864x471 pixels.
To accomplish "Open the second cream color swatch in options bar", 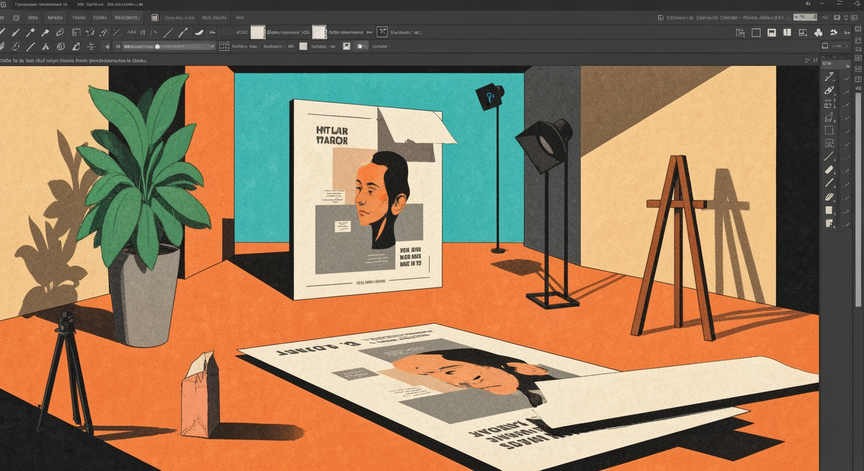I will pyautogui.click(x=319, y=32).
